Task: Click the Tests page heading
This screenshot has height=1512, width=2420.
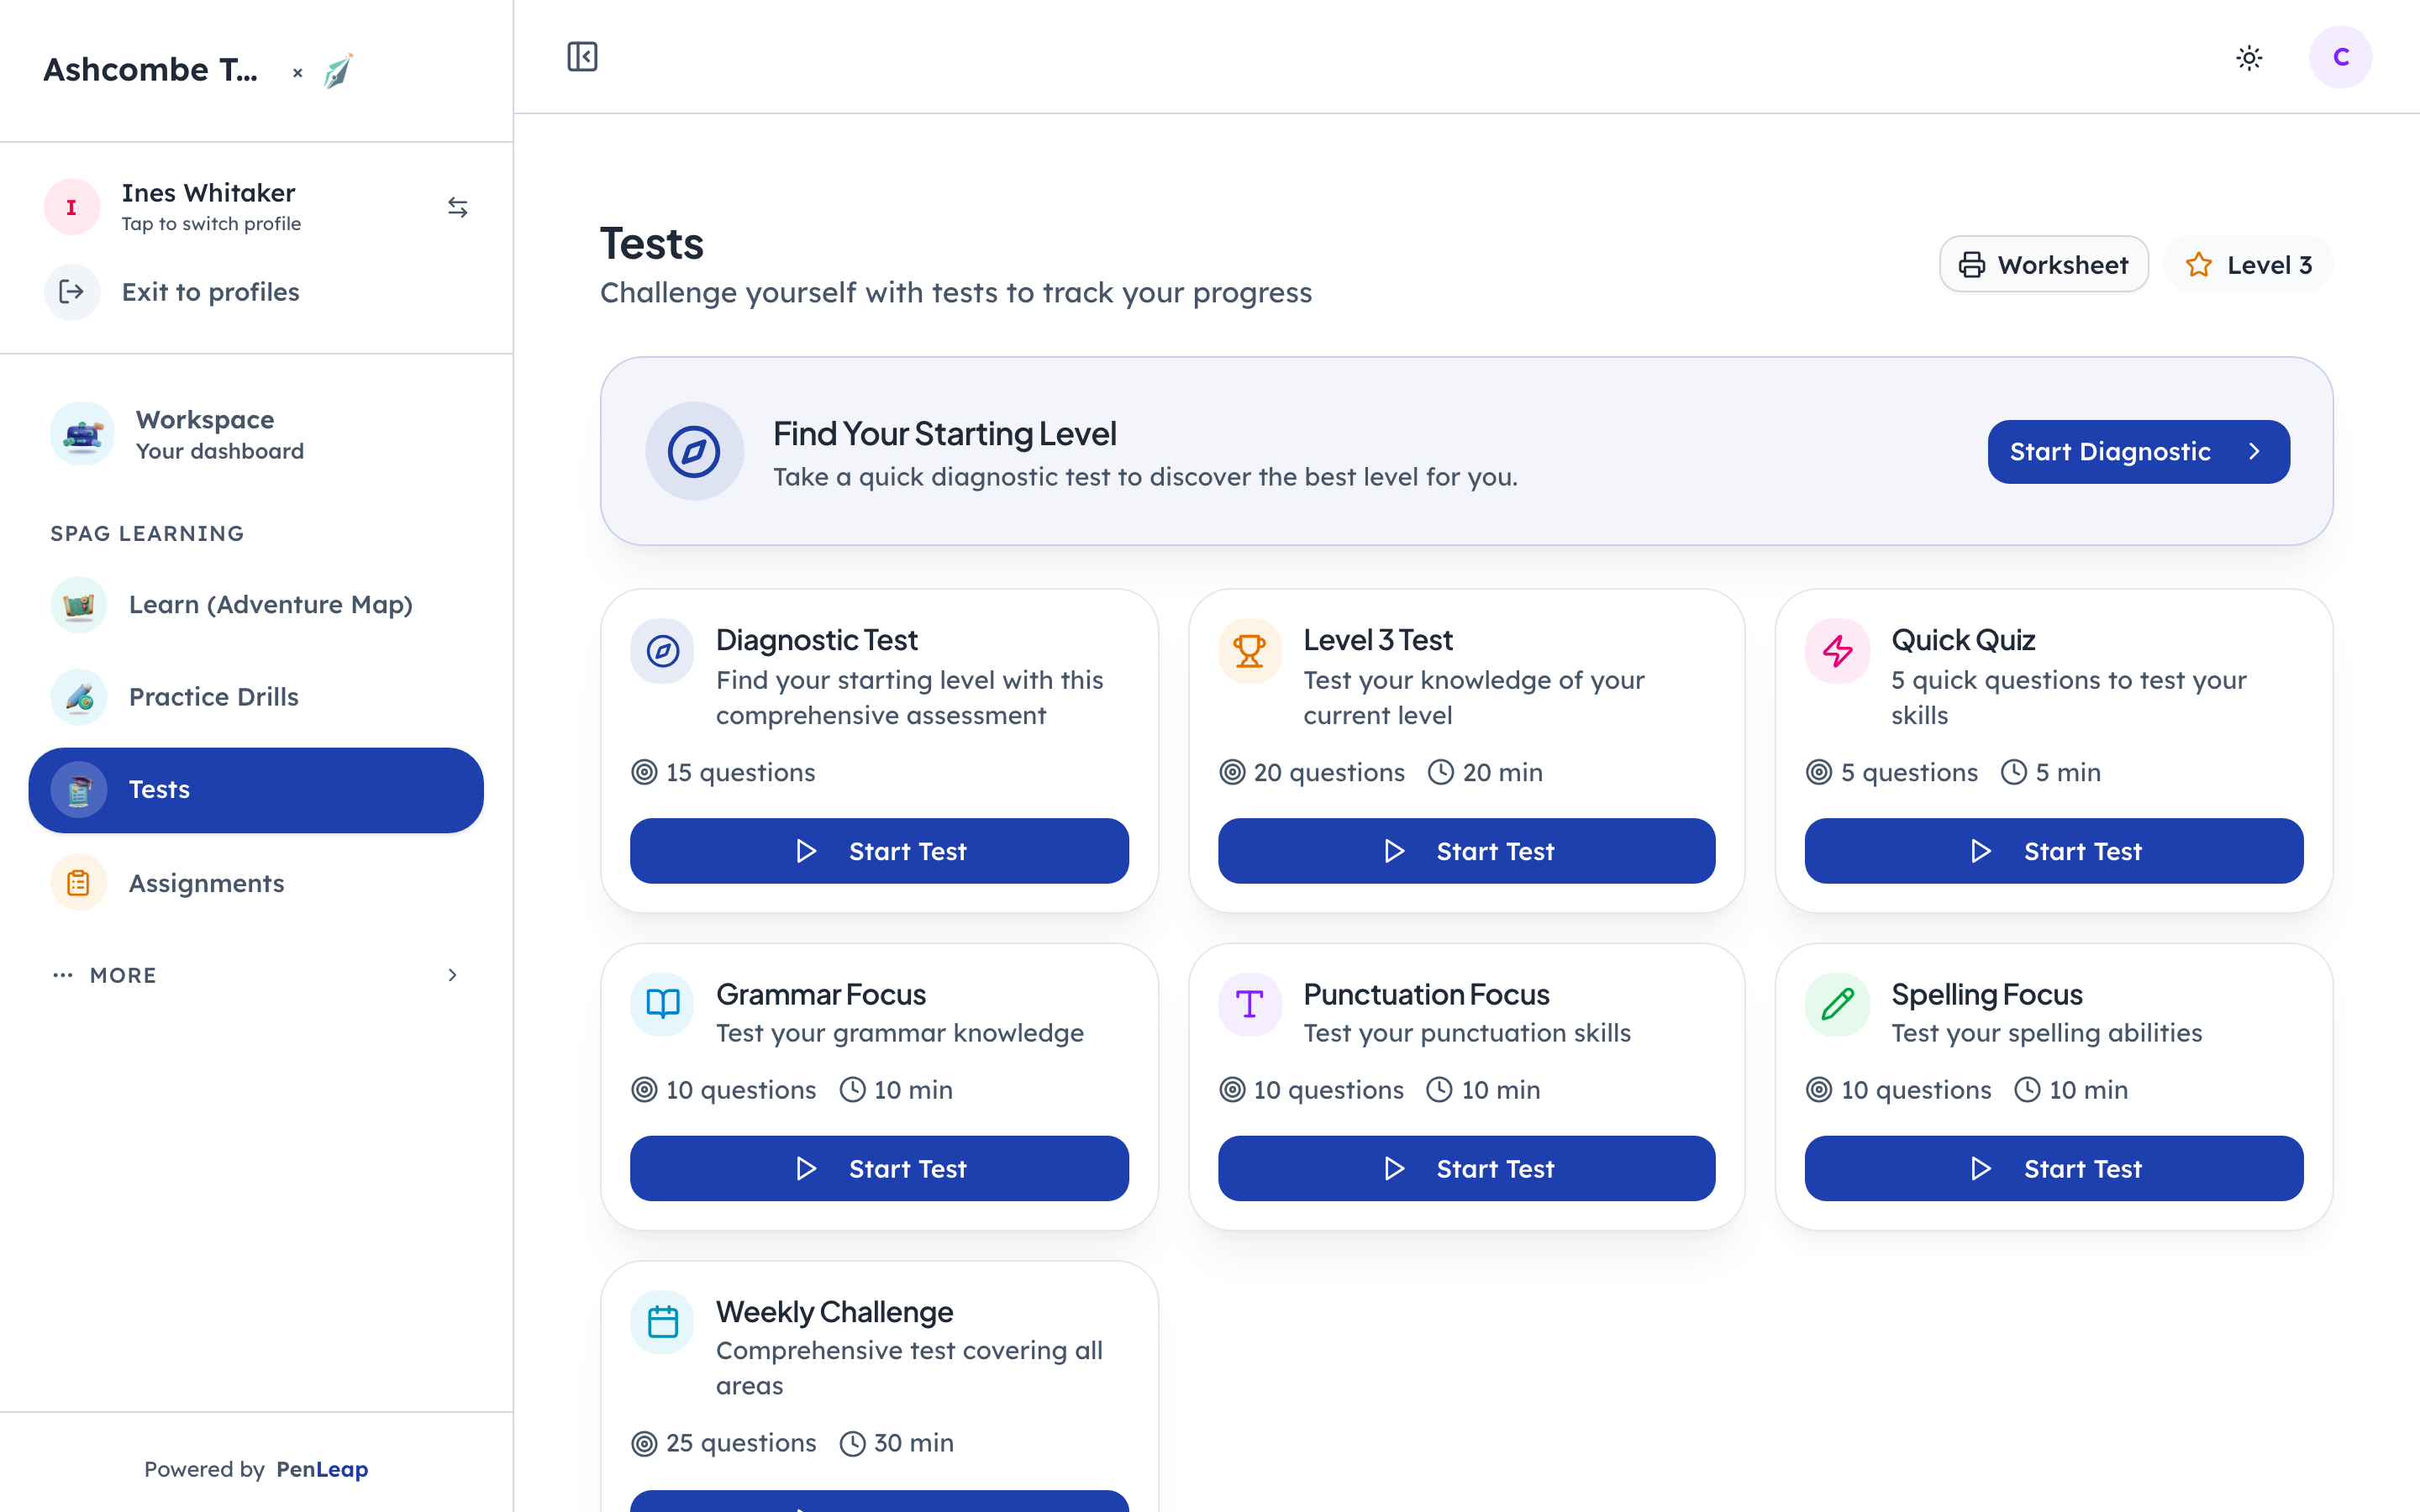Action: 652,244
